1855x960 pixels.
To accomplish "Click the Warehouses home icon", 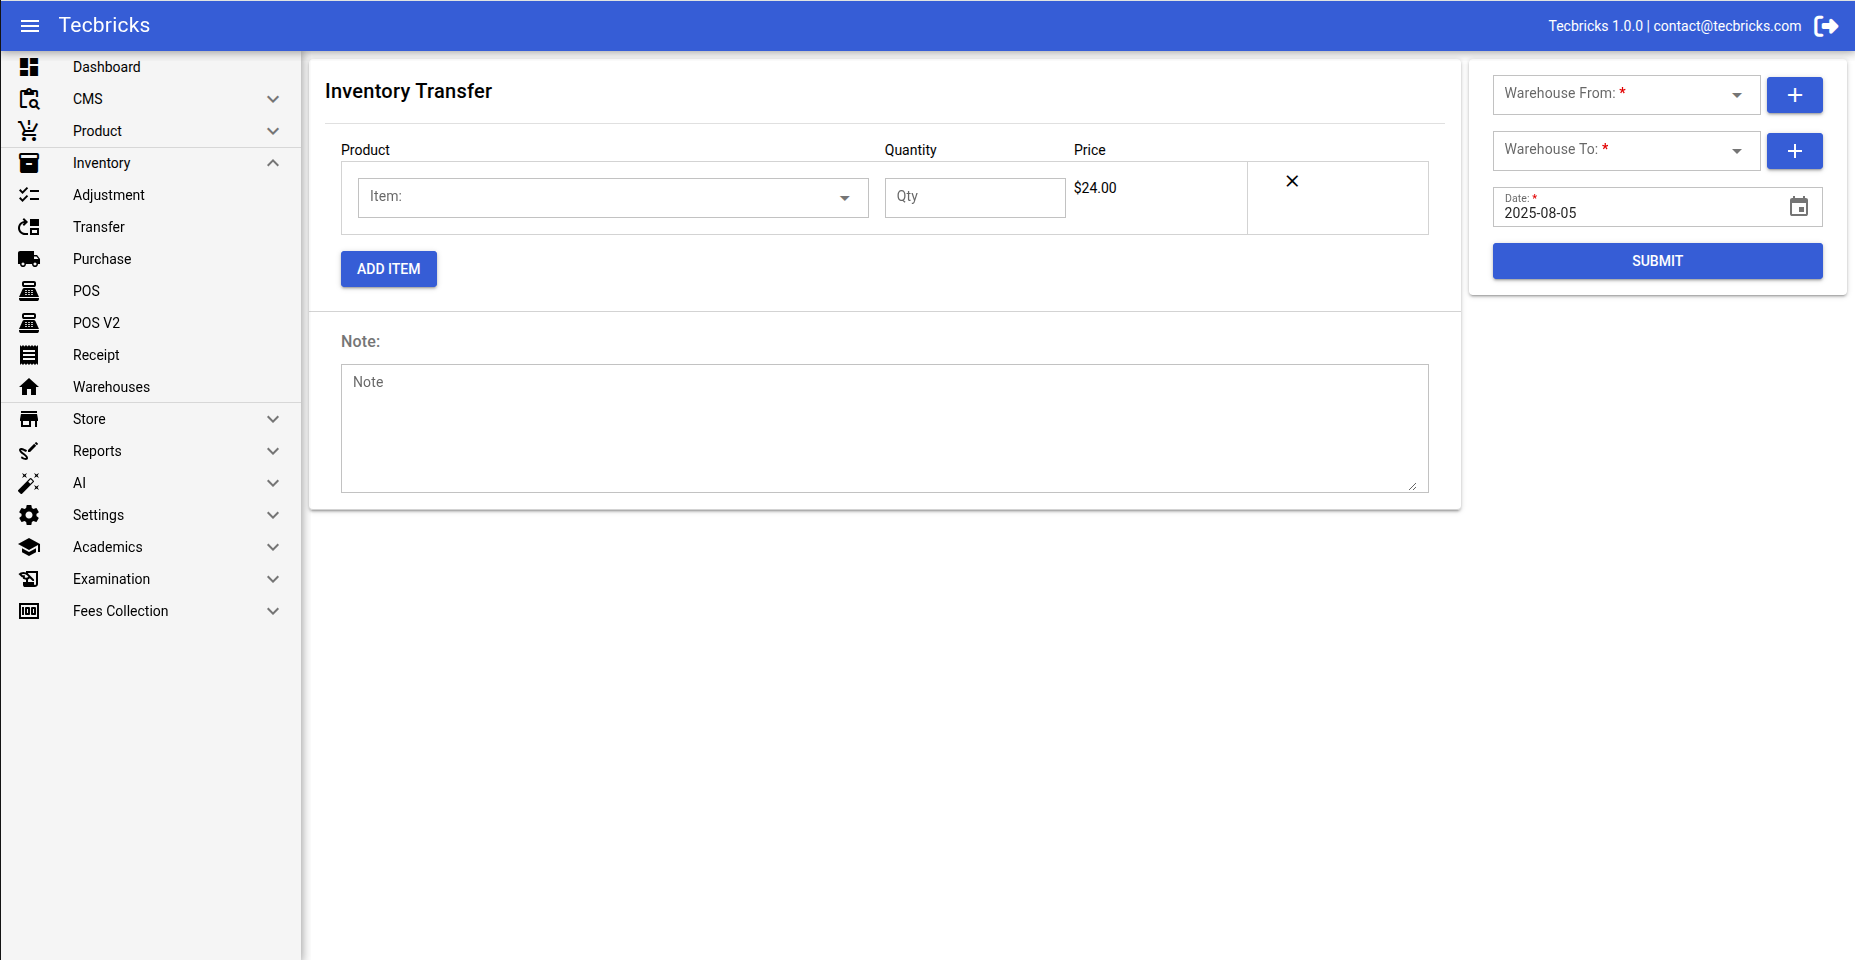I will click(x=29, y=387).
